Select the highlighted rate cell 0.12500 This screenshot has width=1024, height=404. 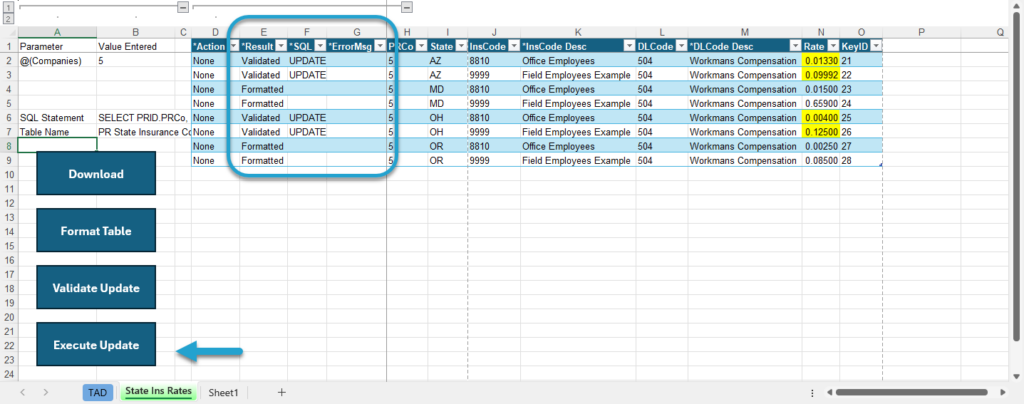[821, 132]
